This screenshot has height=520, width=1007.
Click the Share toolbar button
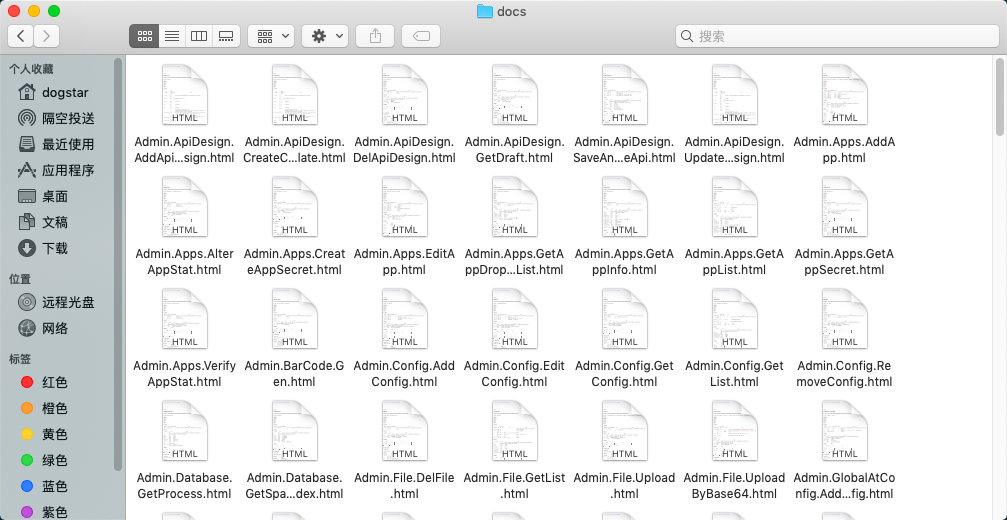point(375,36)
